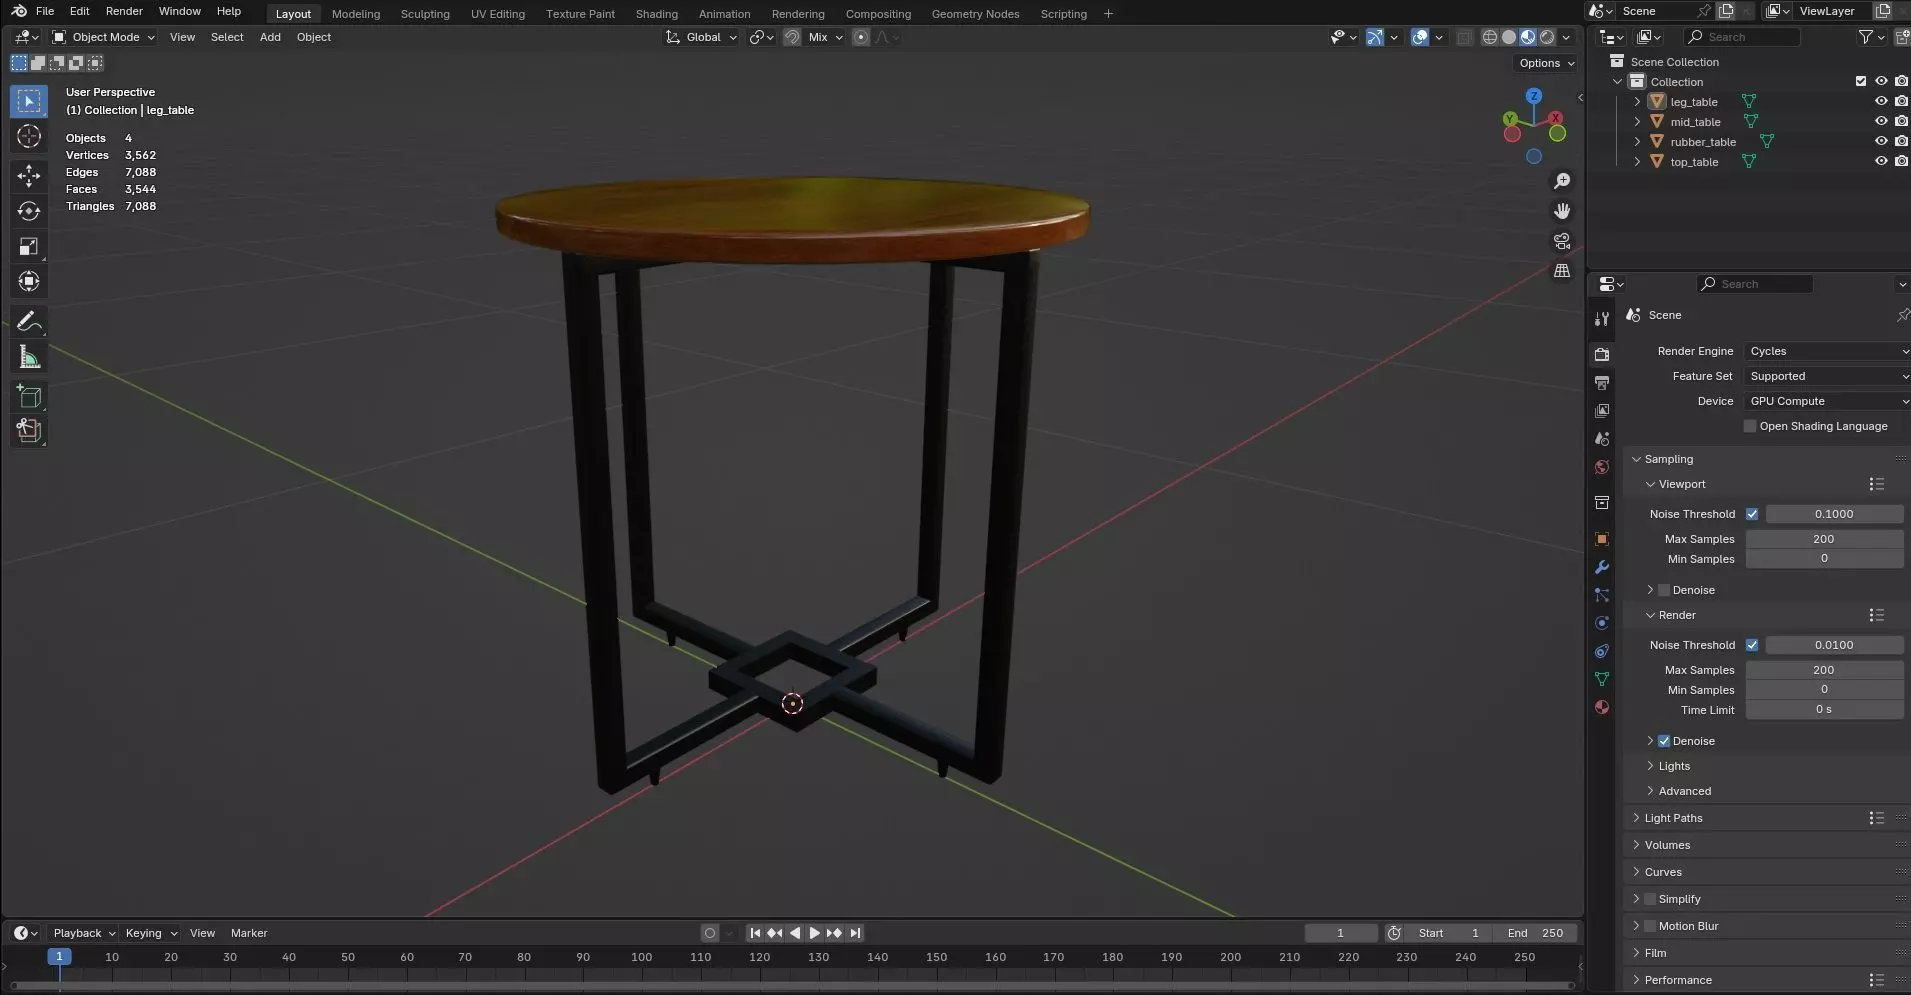Select the Cursor tool in toolbar
This screenshot has width=1911, height=995.
point(29,136)
